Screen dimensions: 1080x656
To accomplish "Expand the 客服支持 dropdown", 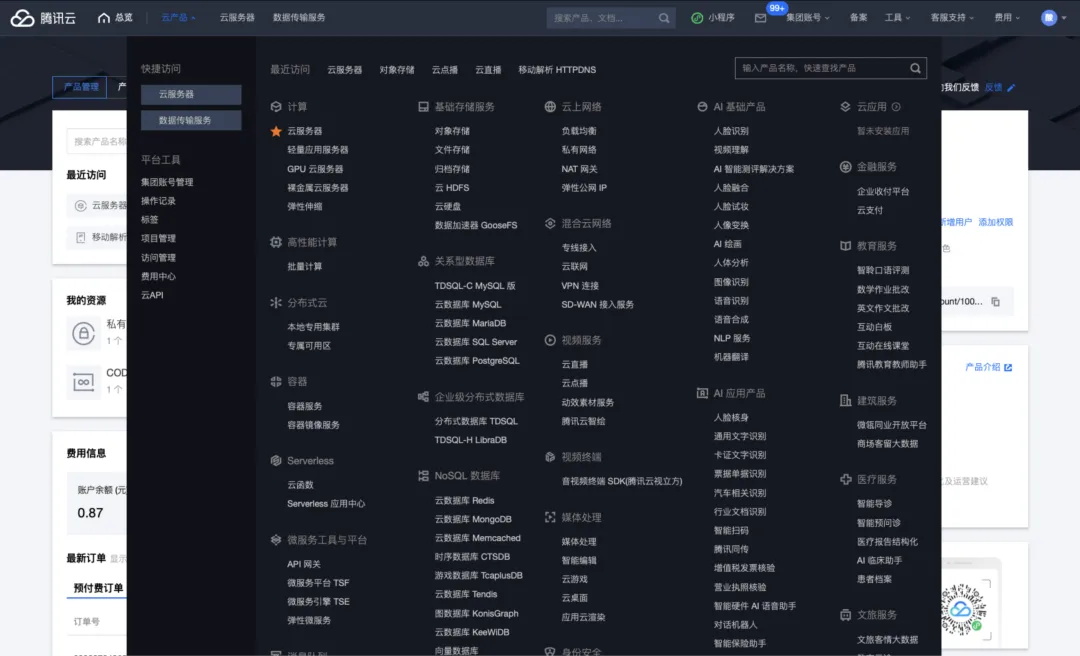I will pos(952,18).
